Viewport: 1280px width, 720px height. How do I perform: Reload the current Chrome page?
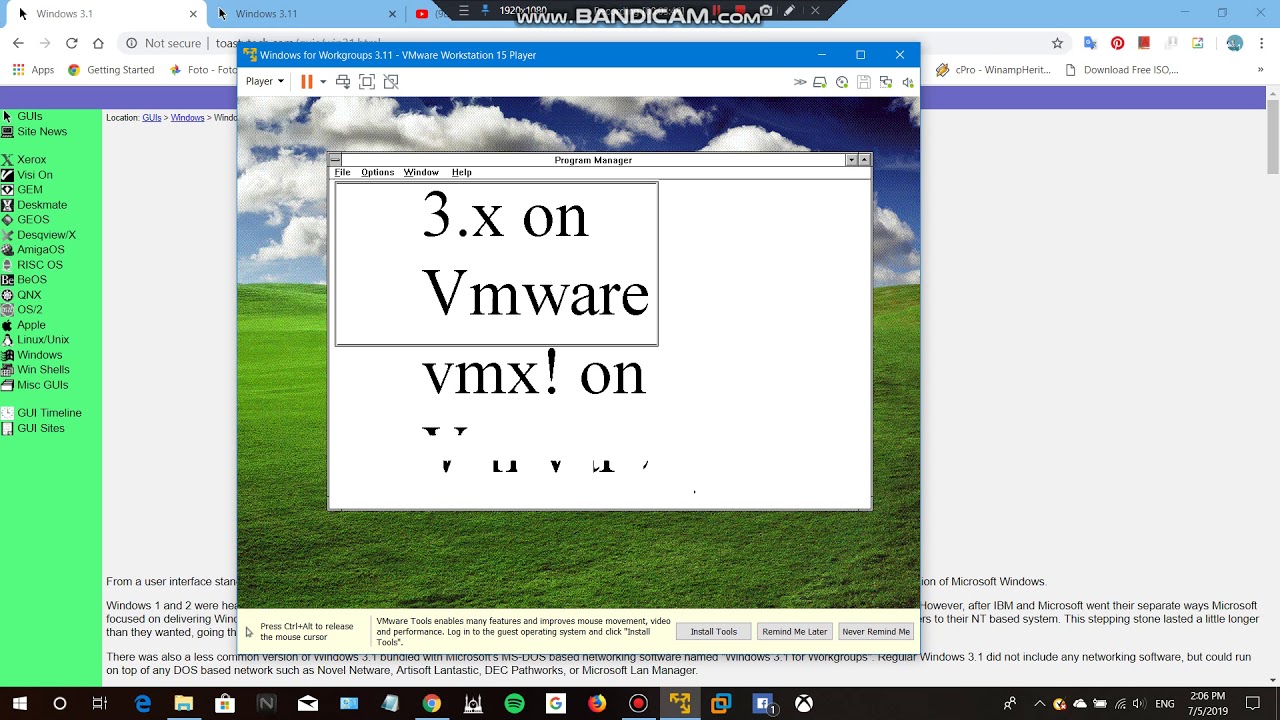[x=71, y=43]
